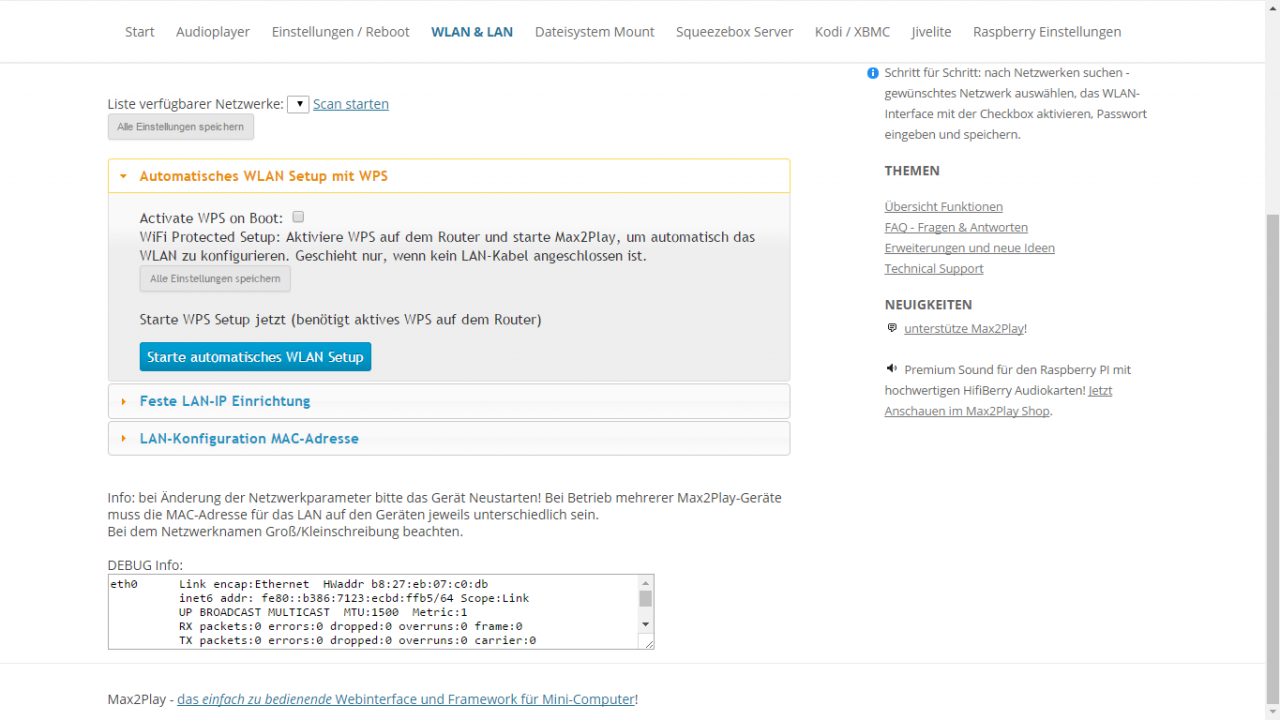Screen dimensions: 1280x720
Task: Click the footer link das einfach zu bedienende Webinterface
Action: pos(406,700)
